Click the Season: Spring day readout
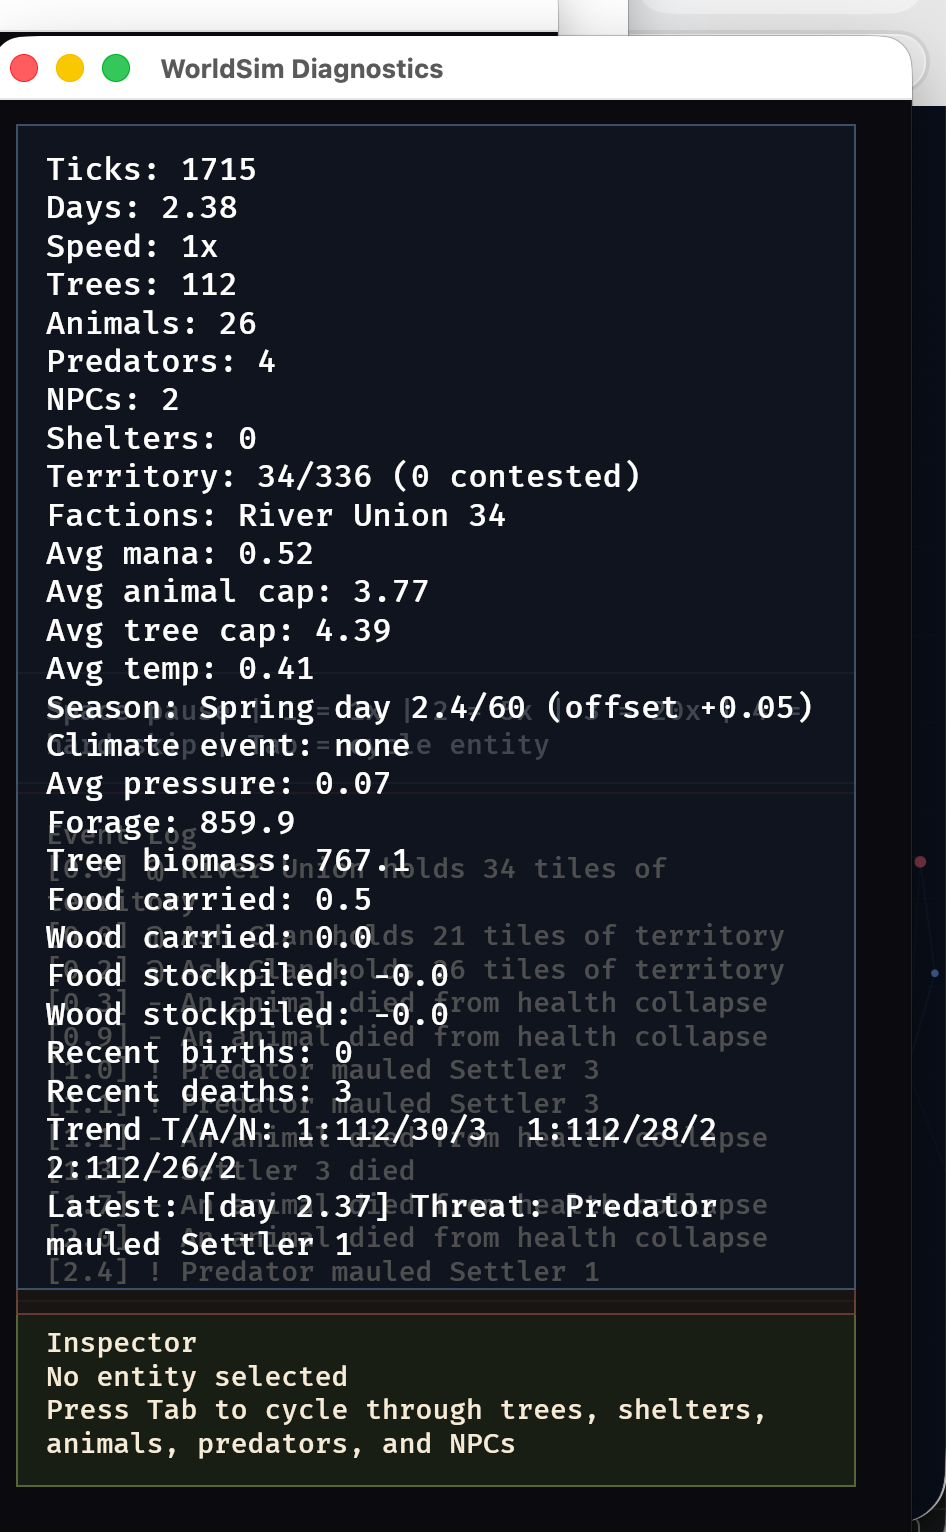The height and width of the screenshot is (1532, 946). 429,707
